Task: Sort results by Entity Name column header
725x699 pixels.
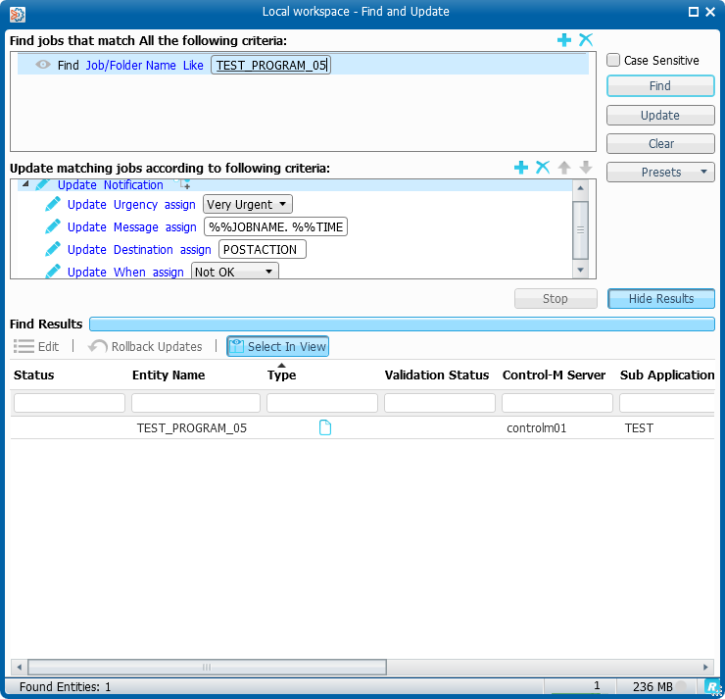Action: pos(168,375)
